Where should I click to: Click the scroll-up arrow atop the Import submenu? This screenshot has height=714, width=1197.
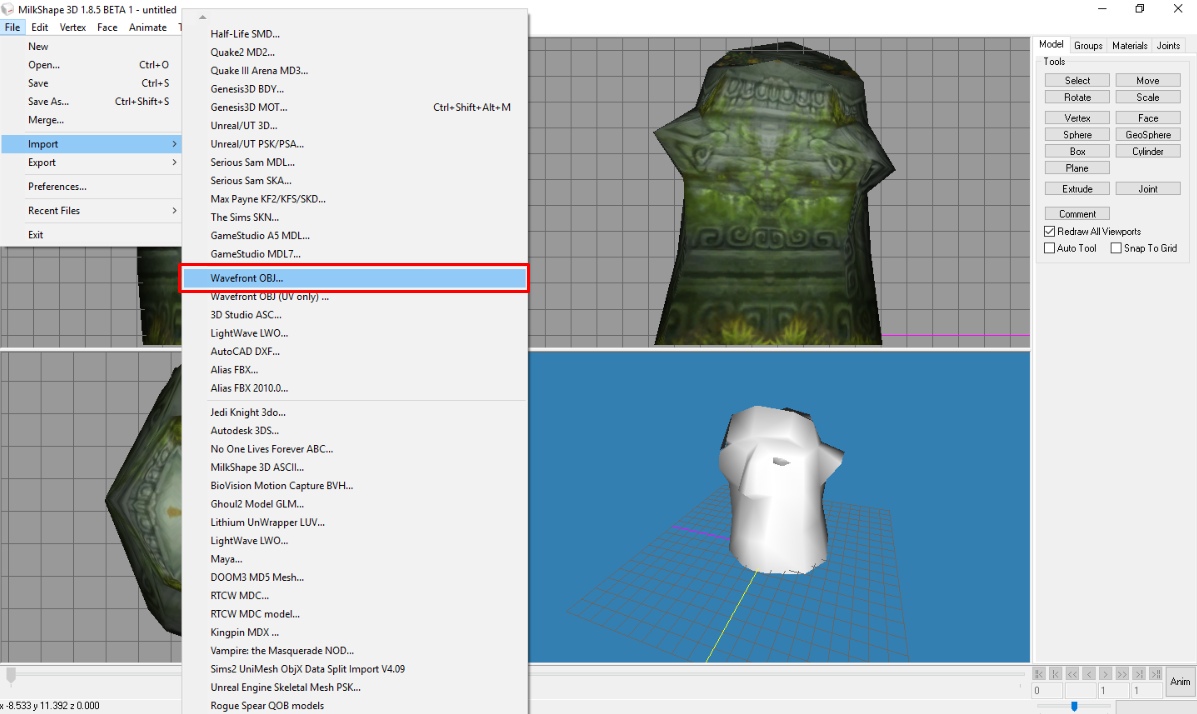point(202,17)
